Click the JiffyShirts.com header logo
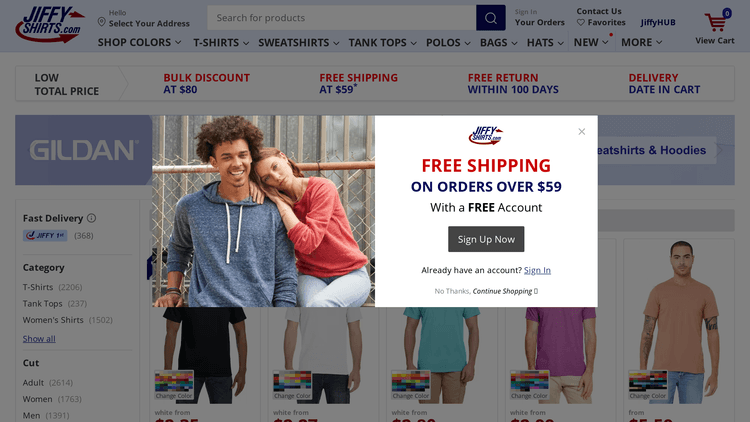The image size is (750, 422). point(50,24)
